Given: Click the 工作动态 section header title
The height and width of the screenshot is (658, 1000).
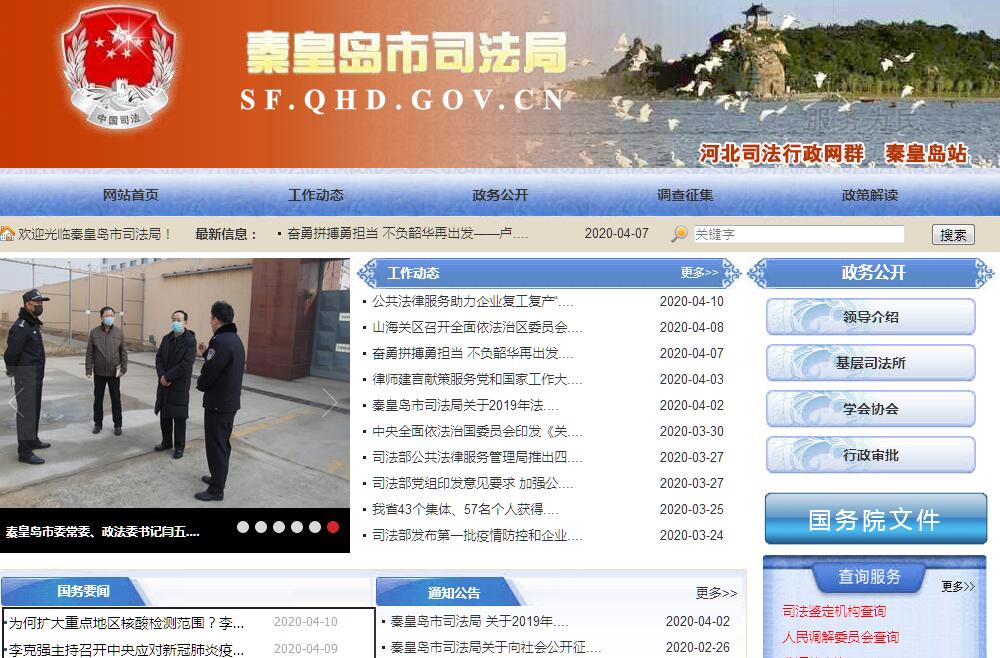Looking at the screenshot, I should click(x=413, y=273).
